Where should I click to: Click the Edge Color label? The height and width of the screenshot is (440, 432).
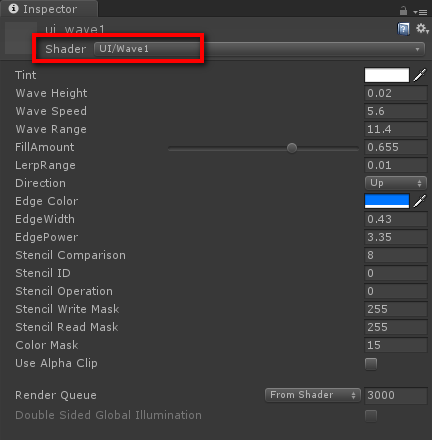(x=47, y=201)
